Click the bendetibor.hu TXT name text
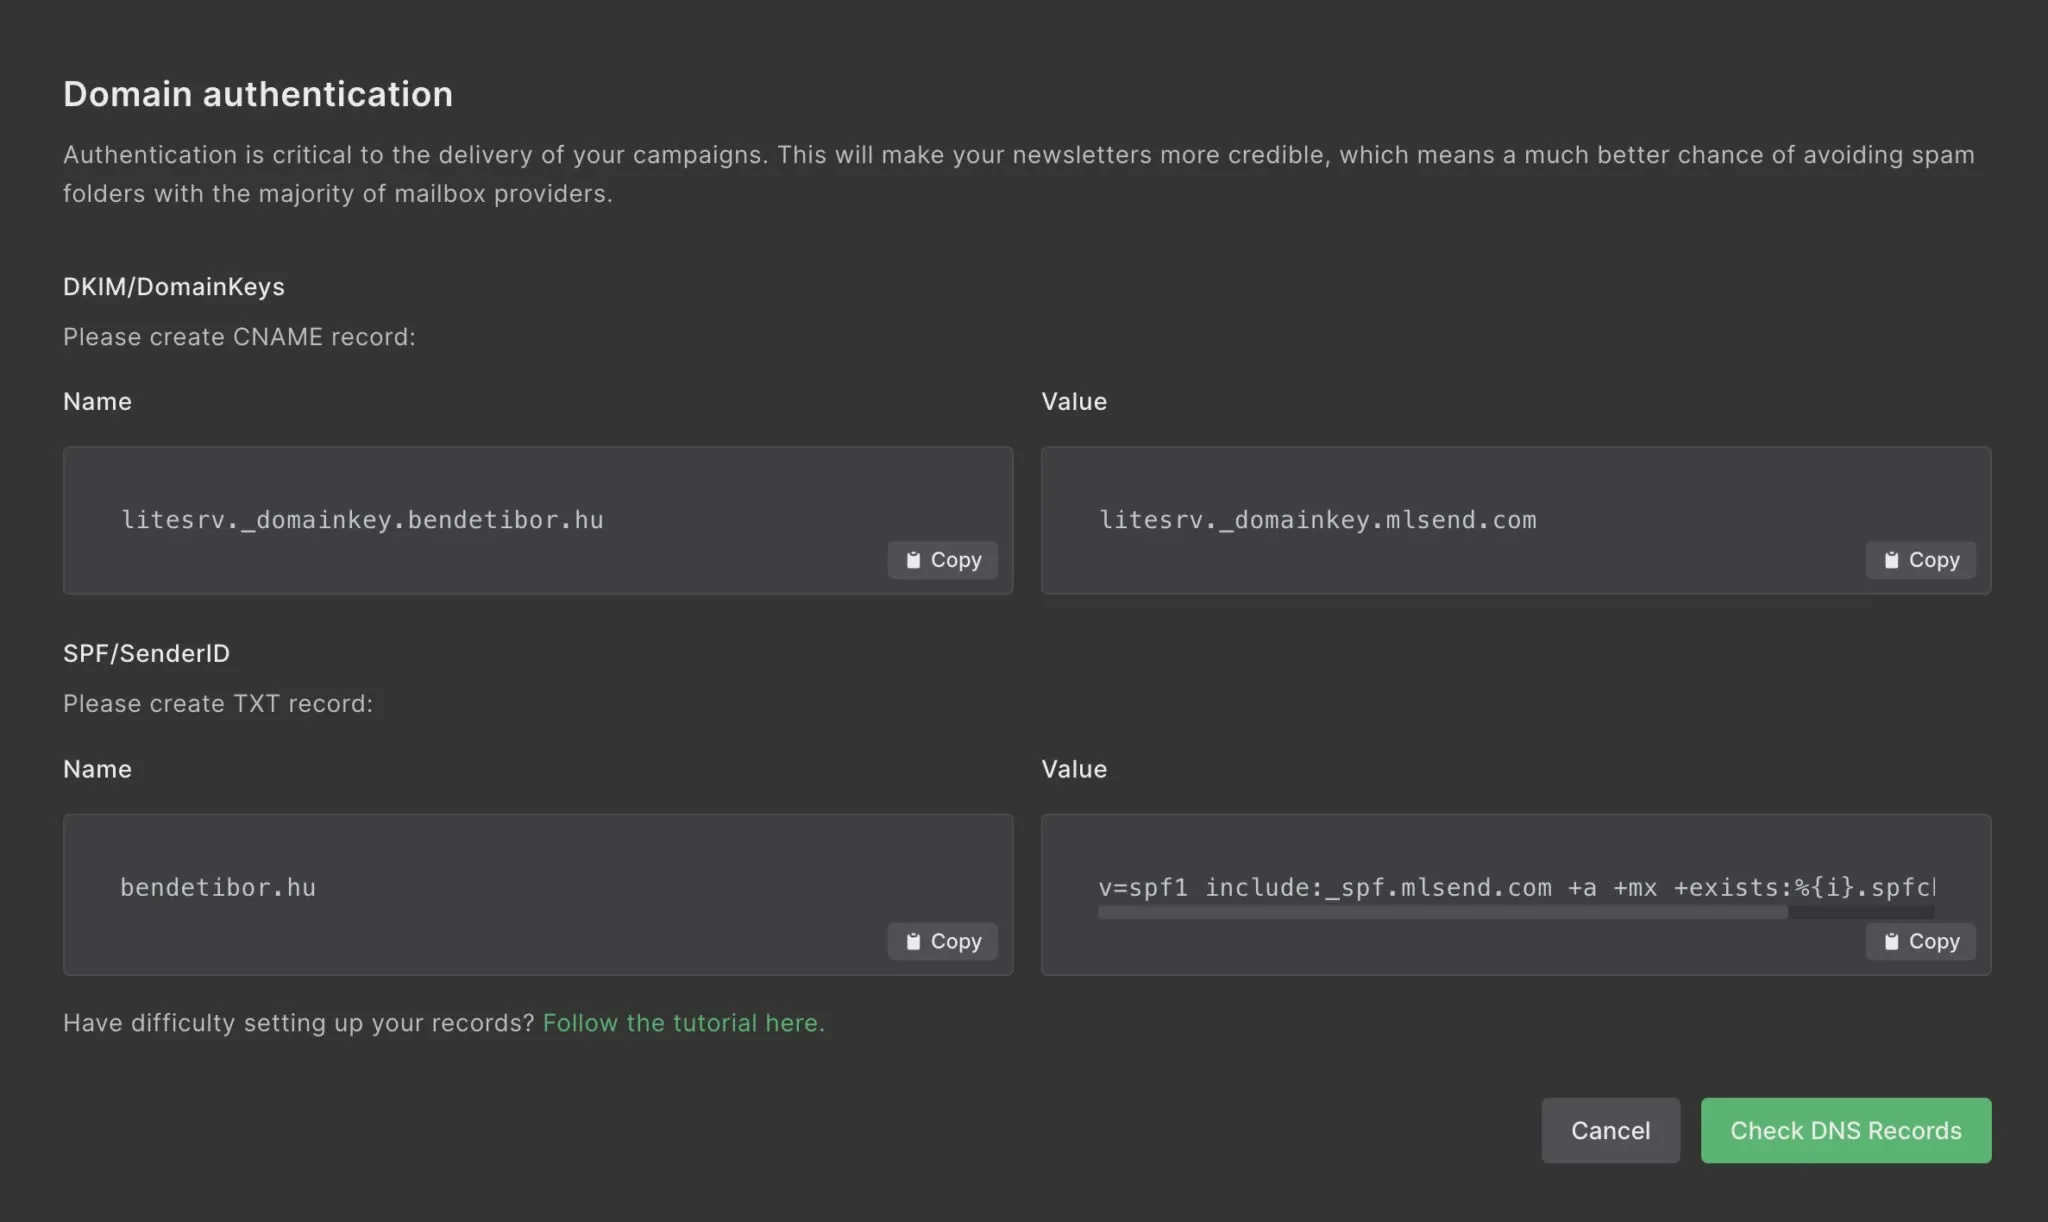This screenshot has height=1222, width=2048. tap(218, 887)
